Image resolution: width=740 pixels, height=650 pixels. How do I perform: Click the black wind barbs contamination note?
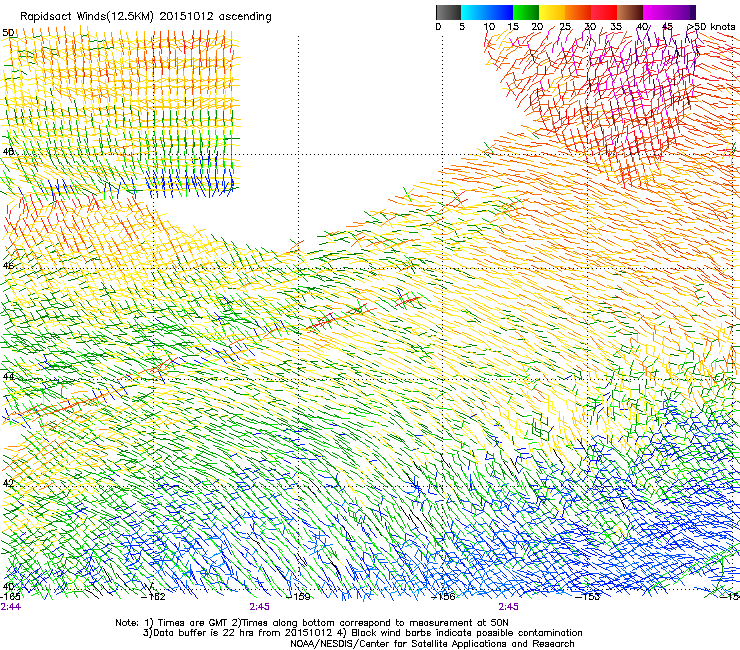461,633
